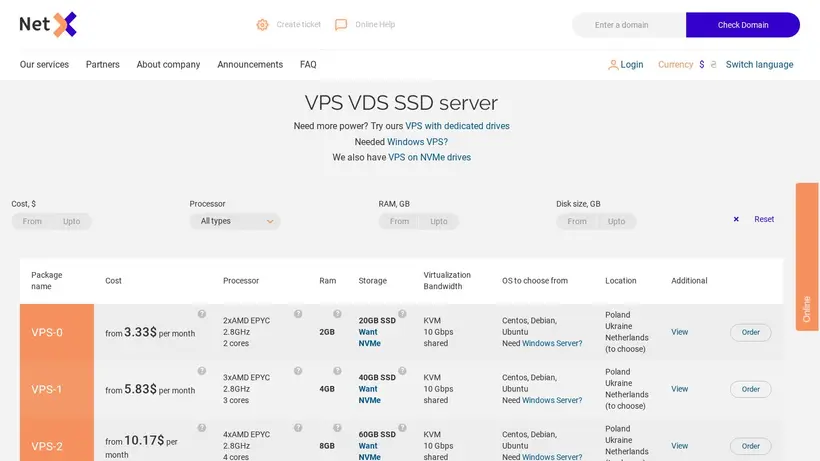Click View for VPS-1 additional info
Screen dimensions: 820x461
679,389
